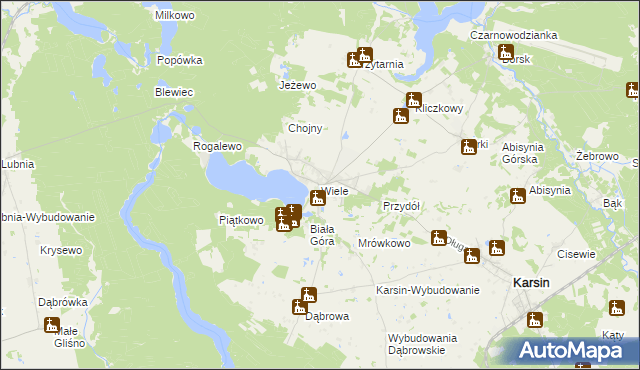The image size is (640, 370).
Task: Click the church icon above Kąty
Action: [617, 308]
